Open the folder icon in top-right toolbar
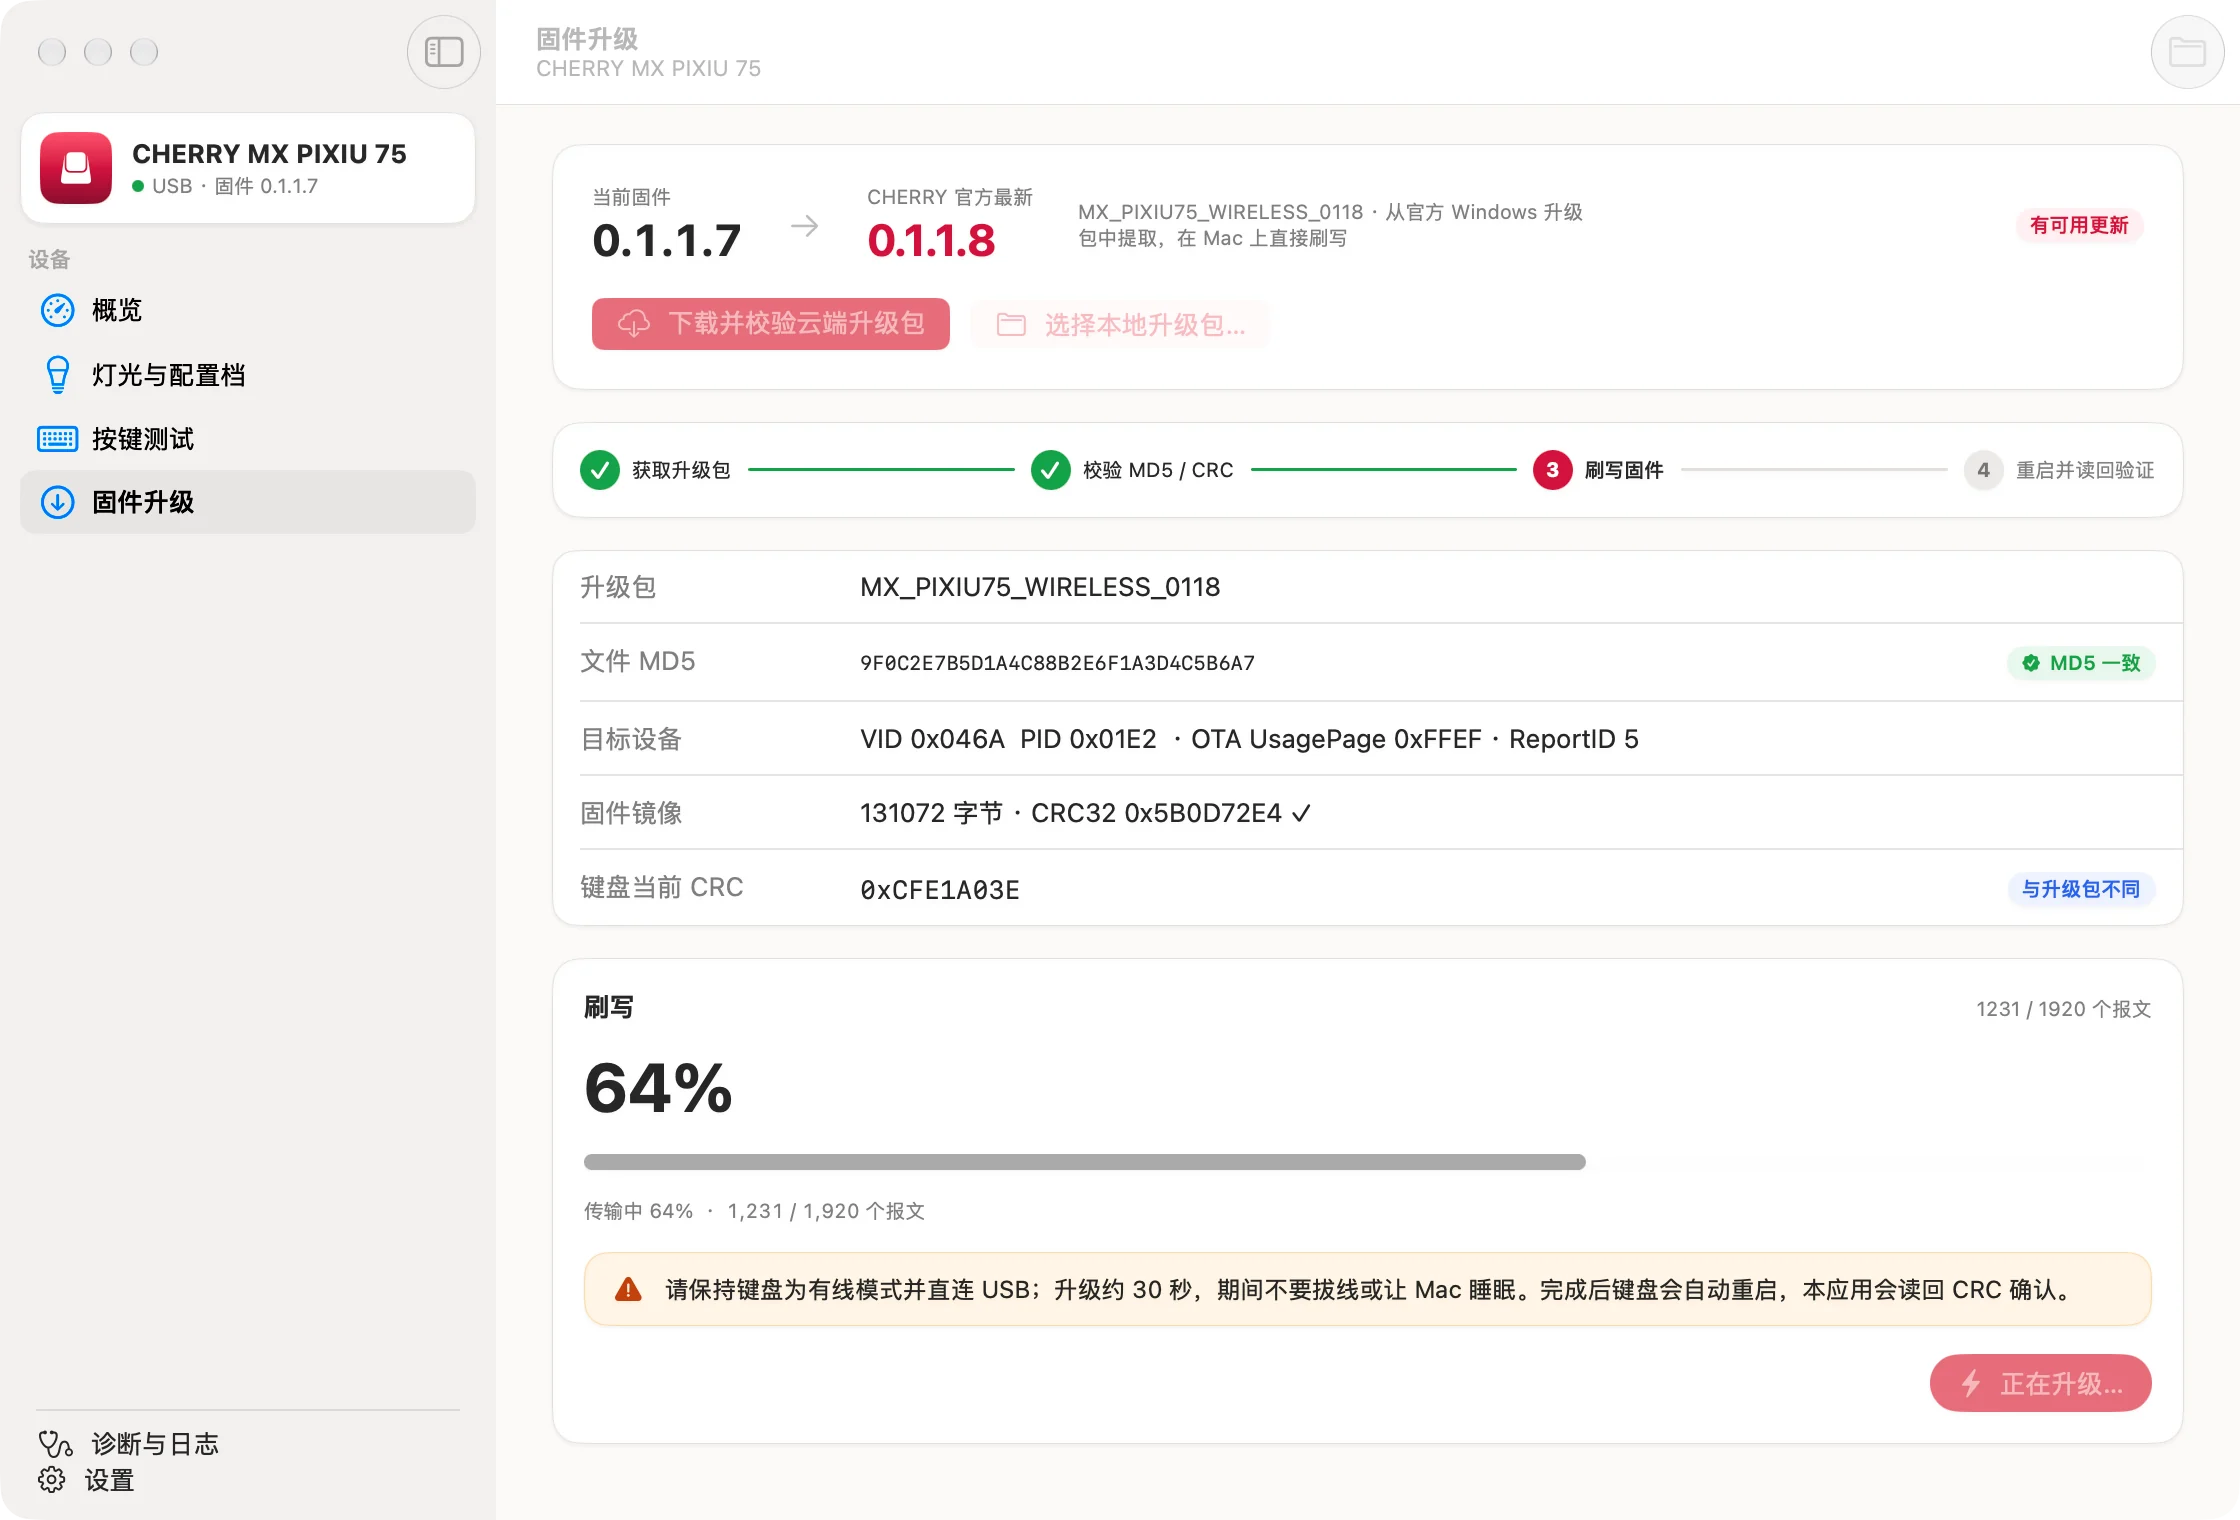This screenshot has width=2240, height=1520. click(x=2187, y=52)
